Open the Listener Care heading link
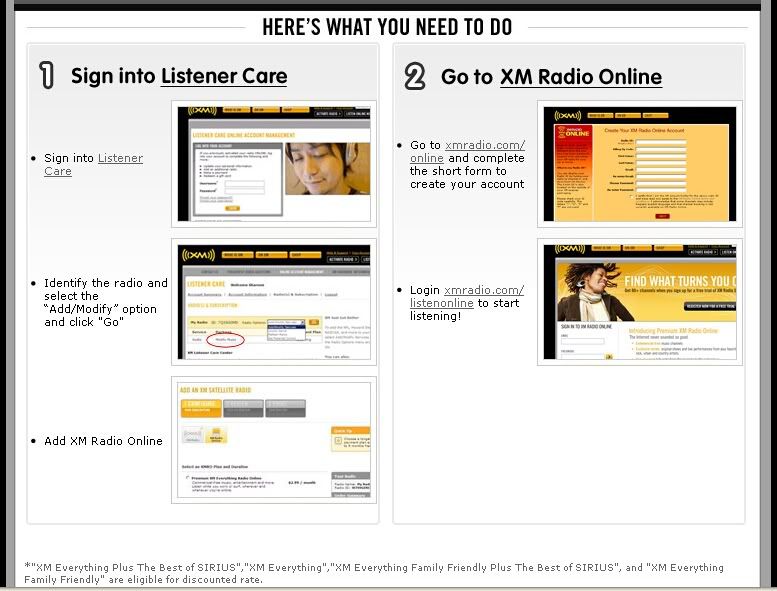This screenshot has height=591, width=777. [224, 76]
